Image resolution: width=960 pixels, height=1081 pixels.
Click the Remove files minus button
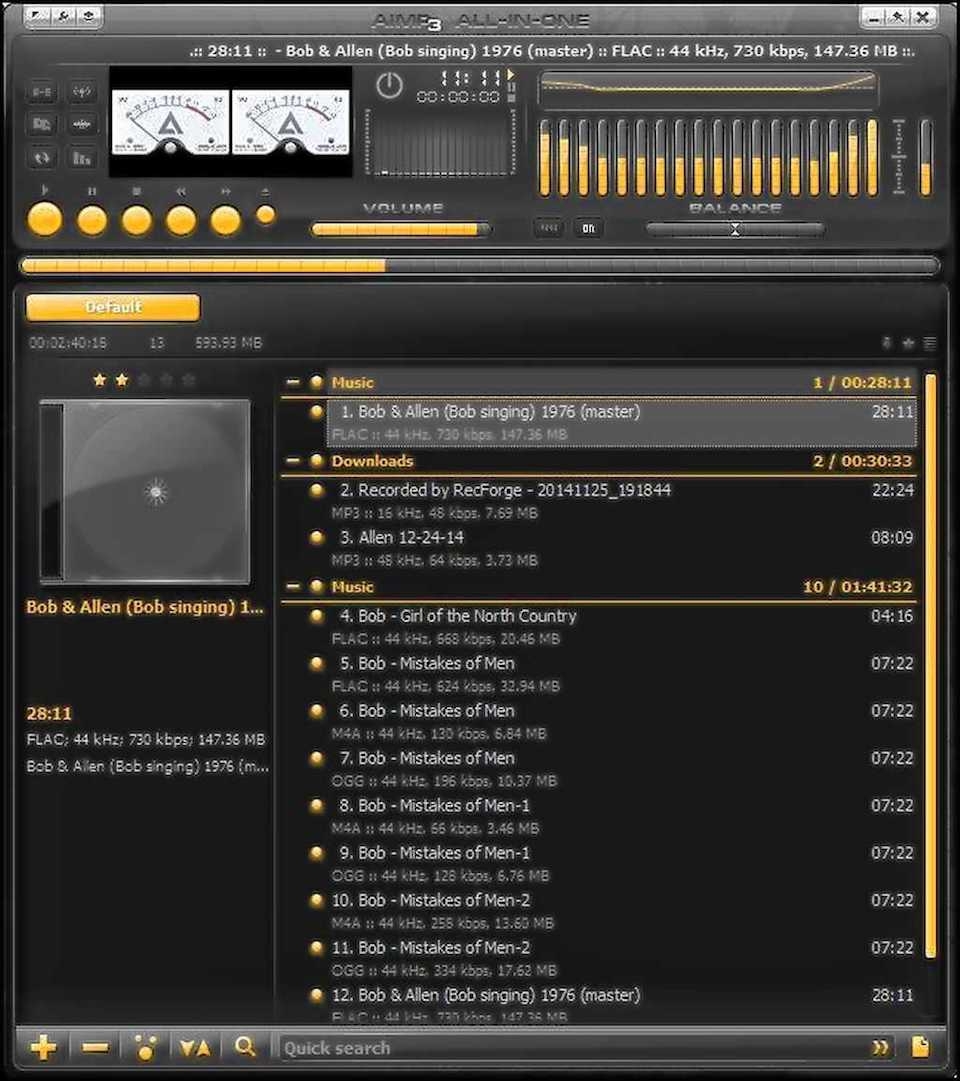[95, 1048]
